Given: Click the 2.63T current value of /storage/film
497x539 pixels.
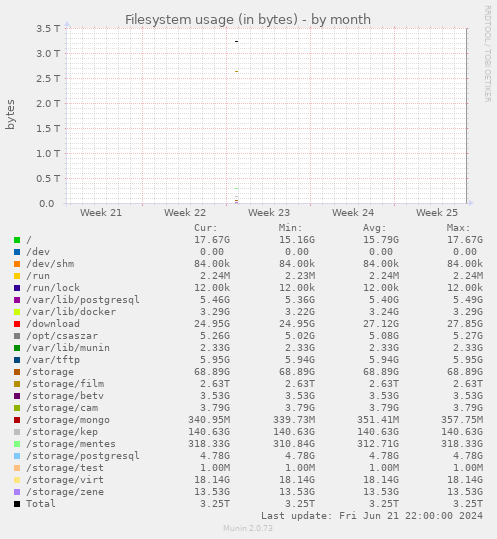Looking at the screenshot, I should (x=215, y=384).
